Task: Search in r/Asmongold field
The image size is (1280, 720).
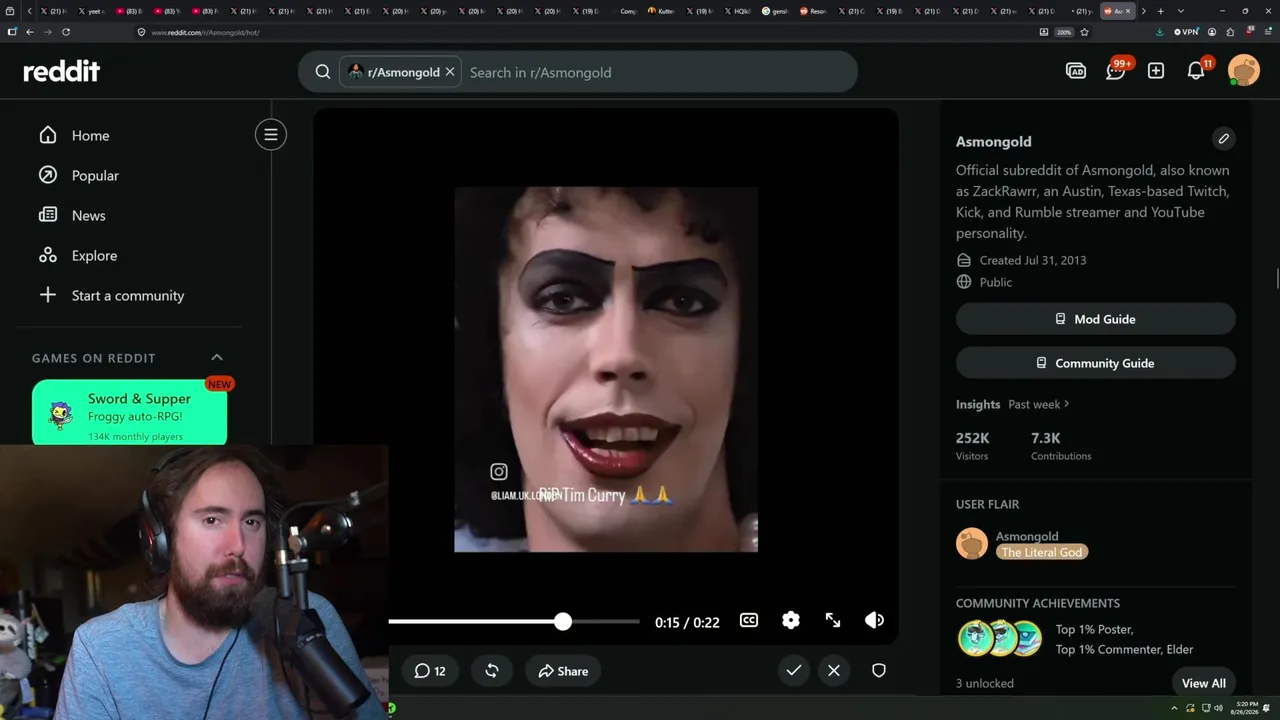Action: coord(660,72)
